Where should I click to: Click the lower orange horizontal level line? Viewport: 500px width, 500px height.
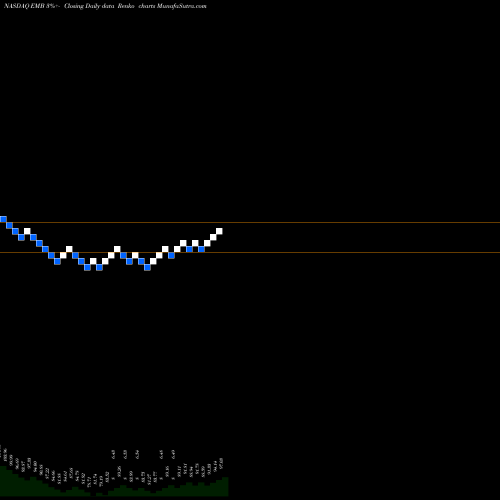tap(250, 252)
